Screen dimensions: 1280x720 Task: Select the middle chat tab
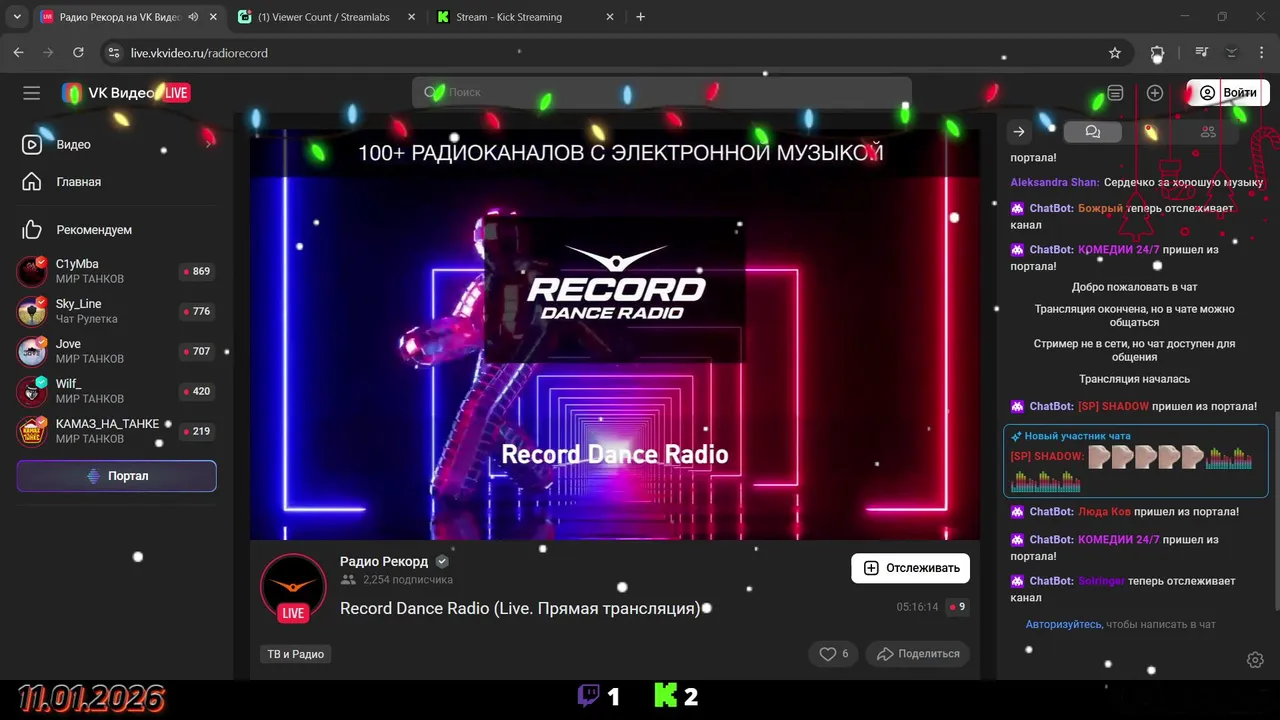pos(1150,132)
